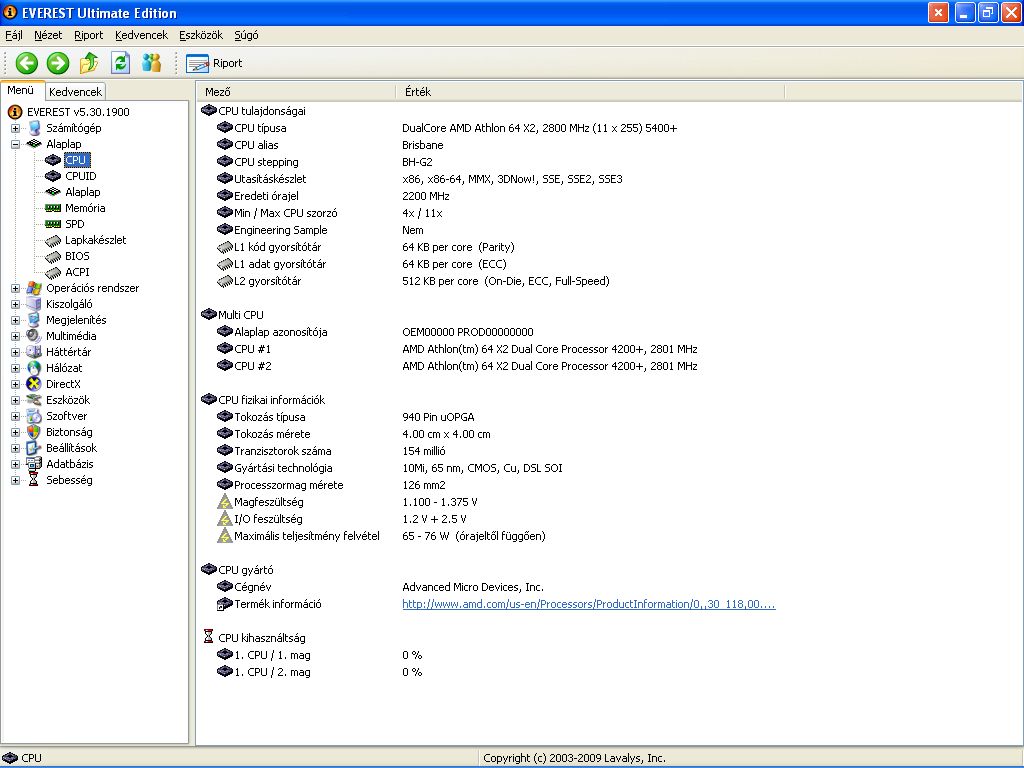Image resolution: width=1024 pixels, height=768 pixels.
Task: Expand the Háttértár tree node
Action: [16, 352]
